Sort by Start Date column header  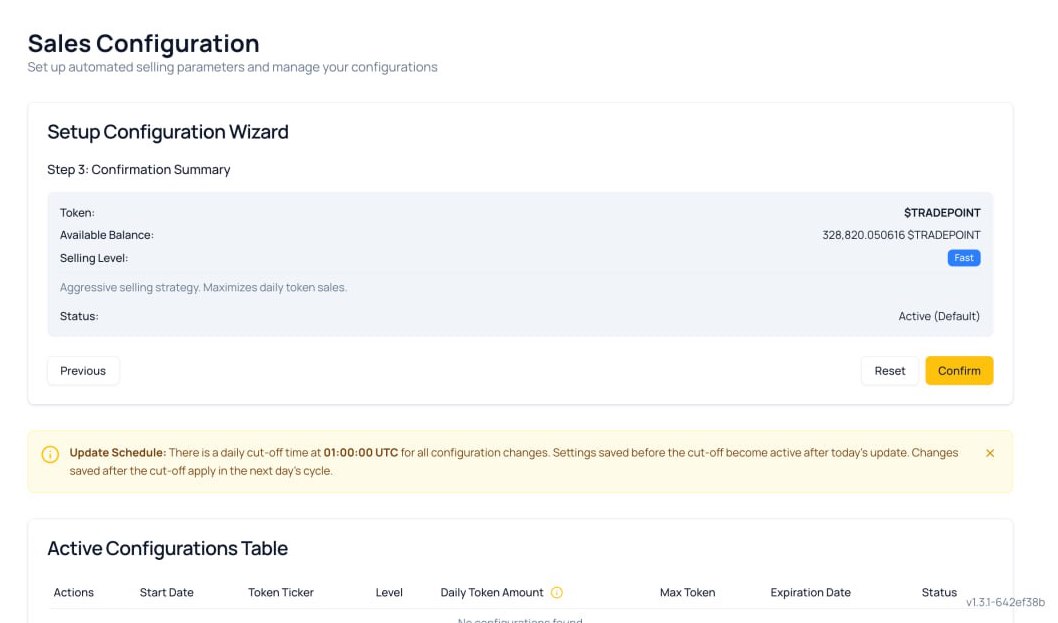pos(167,592)
